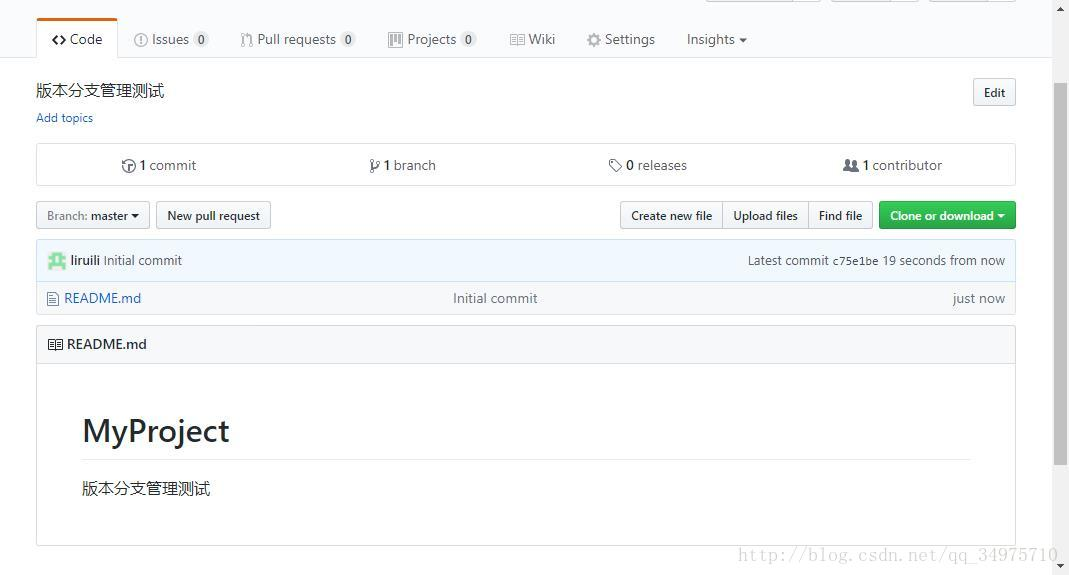
Task: Click the Issues exclamation icon
Action: (140, 40)
